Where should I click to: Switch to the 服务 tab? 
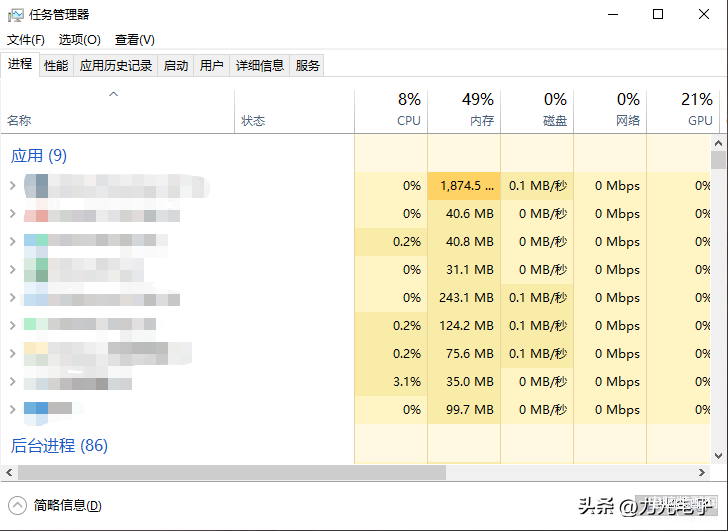click(308, 66)
